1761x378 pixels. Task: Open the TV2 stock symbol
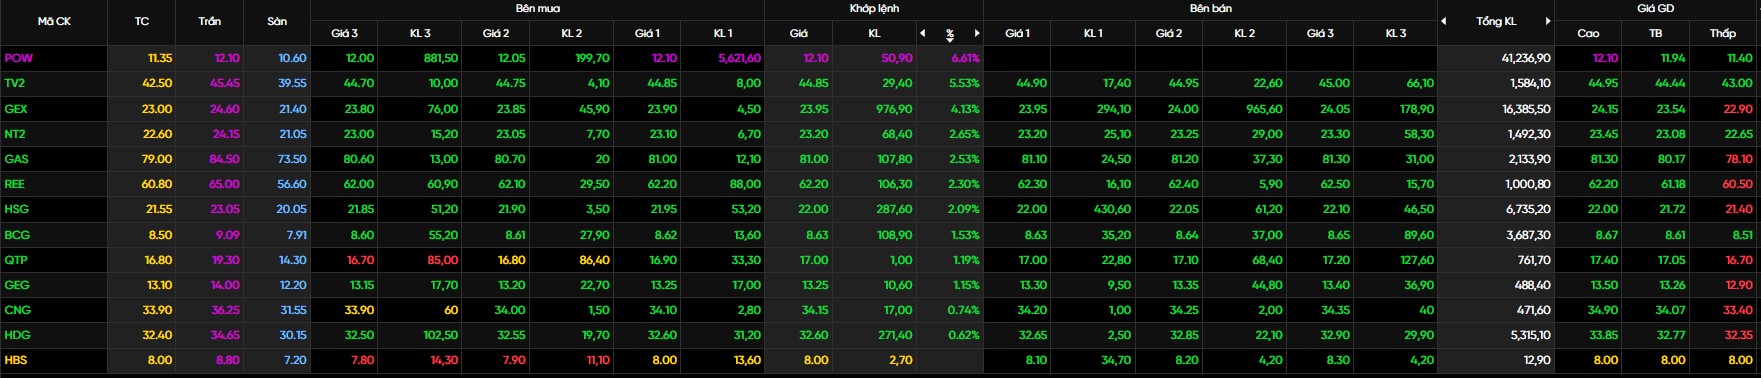pyautogui.click(x=16, y=83)
